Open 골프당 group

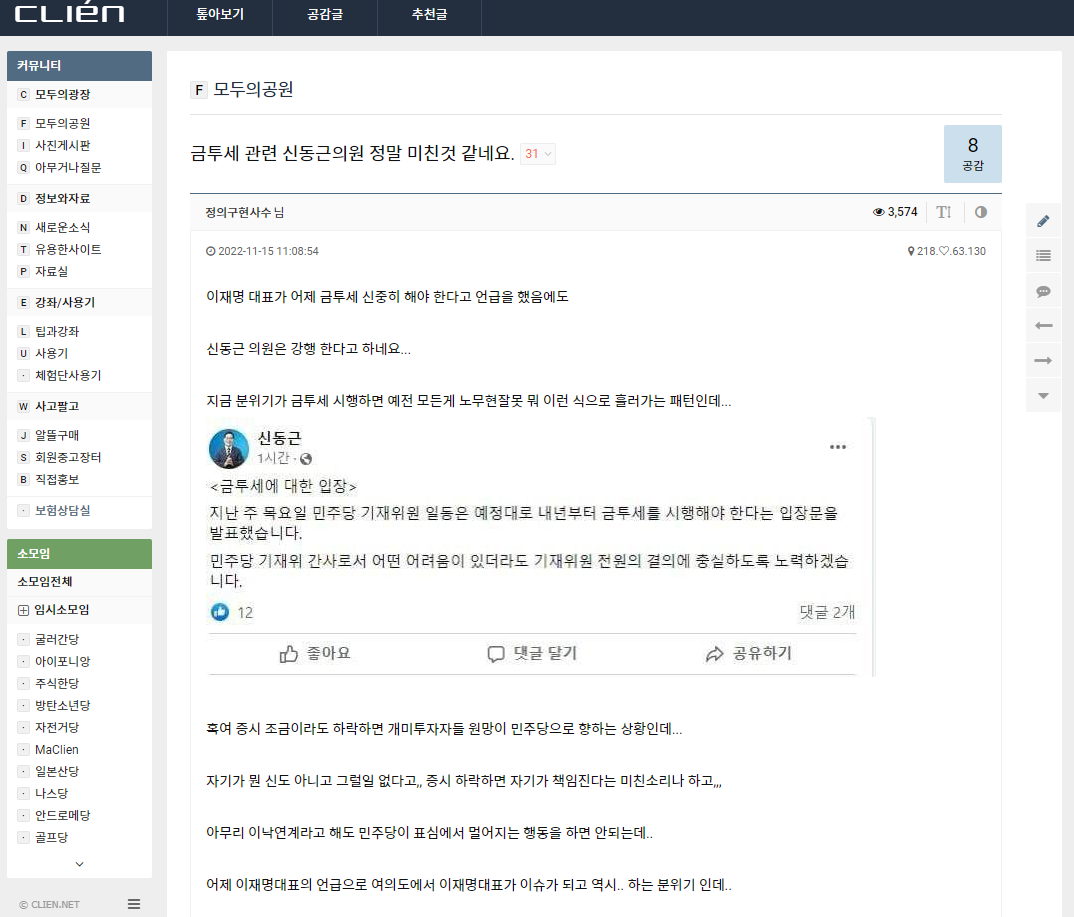tap(51, 837)
